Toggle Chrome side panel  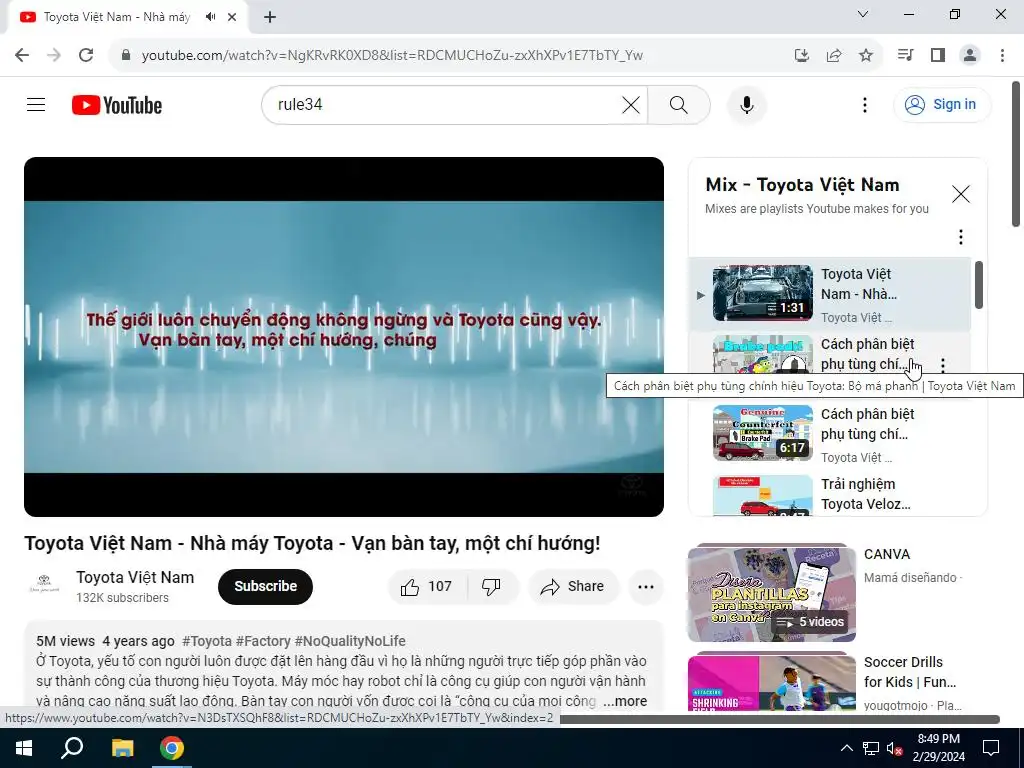[938, 55]
